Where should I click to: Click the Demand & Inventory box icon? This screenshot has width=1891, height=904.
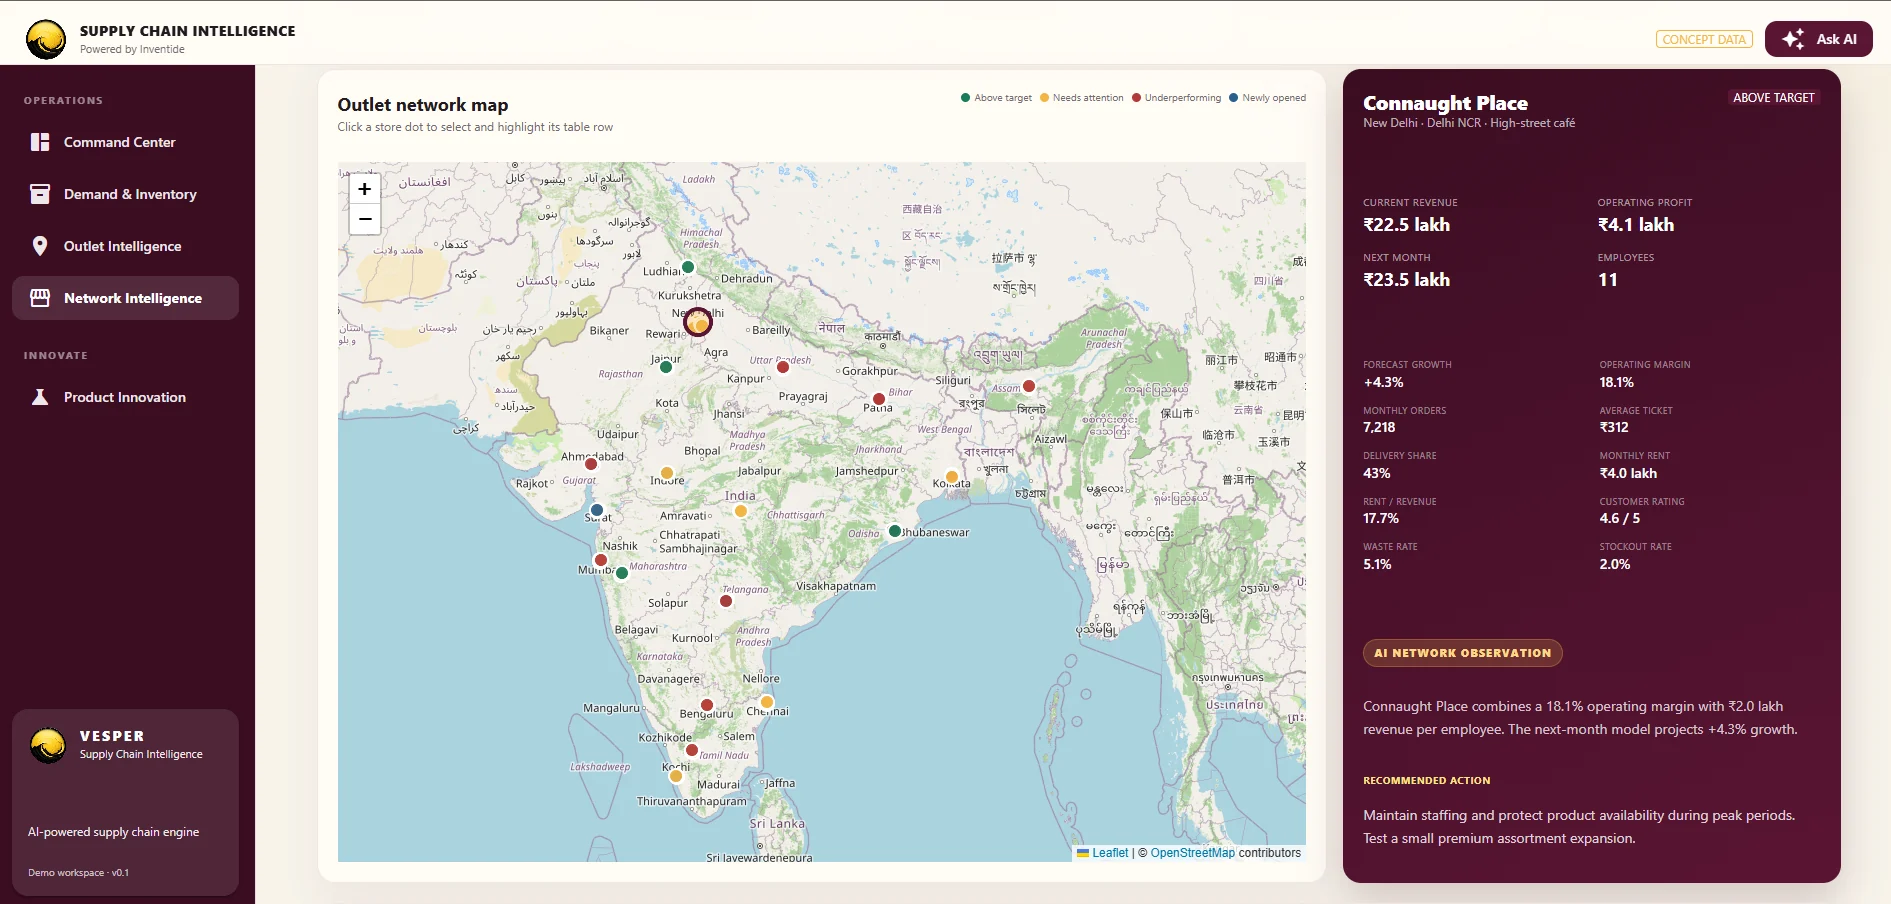click(40, 194)
